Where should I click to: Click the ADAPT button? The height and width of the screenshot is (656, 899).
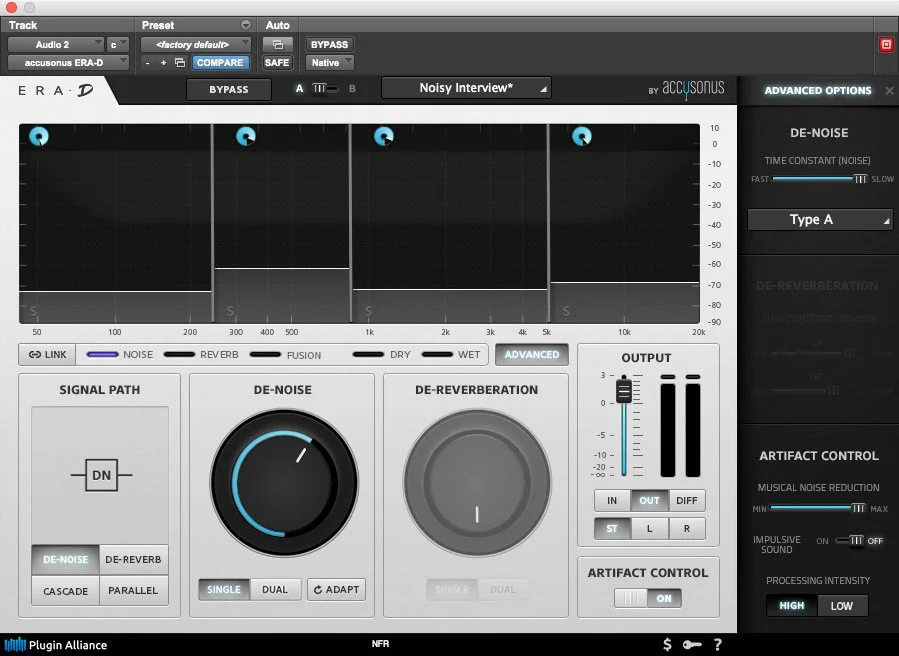(337, 589)
